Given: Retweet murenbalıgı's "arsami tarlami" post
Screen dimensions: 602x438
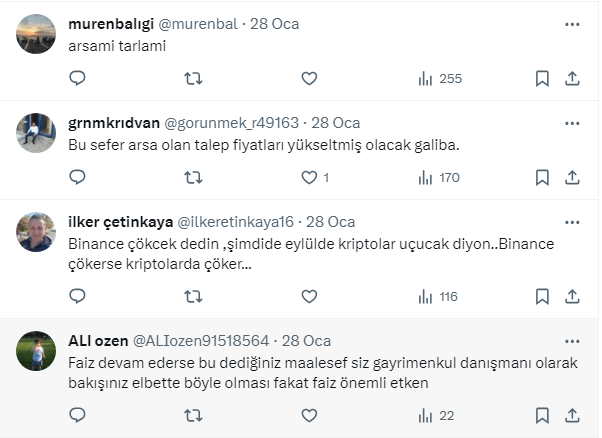Looking at the screenshot, I should point(193,78).
